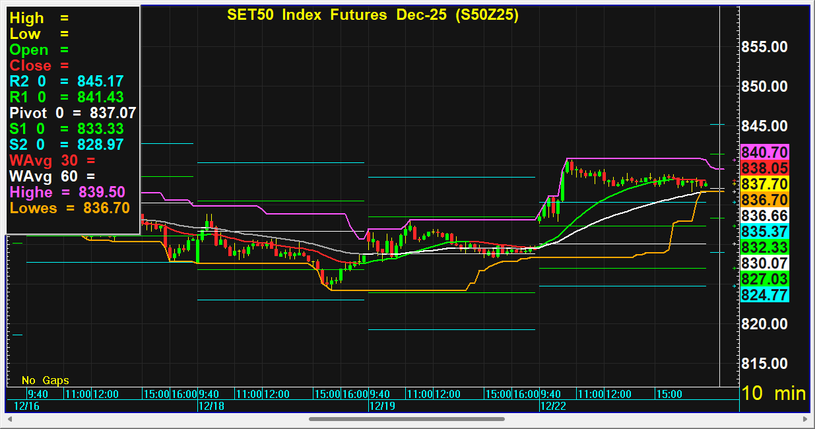The width and height of the screenshot is (815, 429).
Task: Select the 12/19 date marker on the time axis
Action: 380,407
